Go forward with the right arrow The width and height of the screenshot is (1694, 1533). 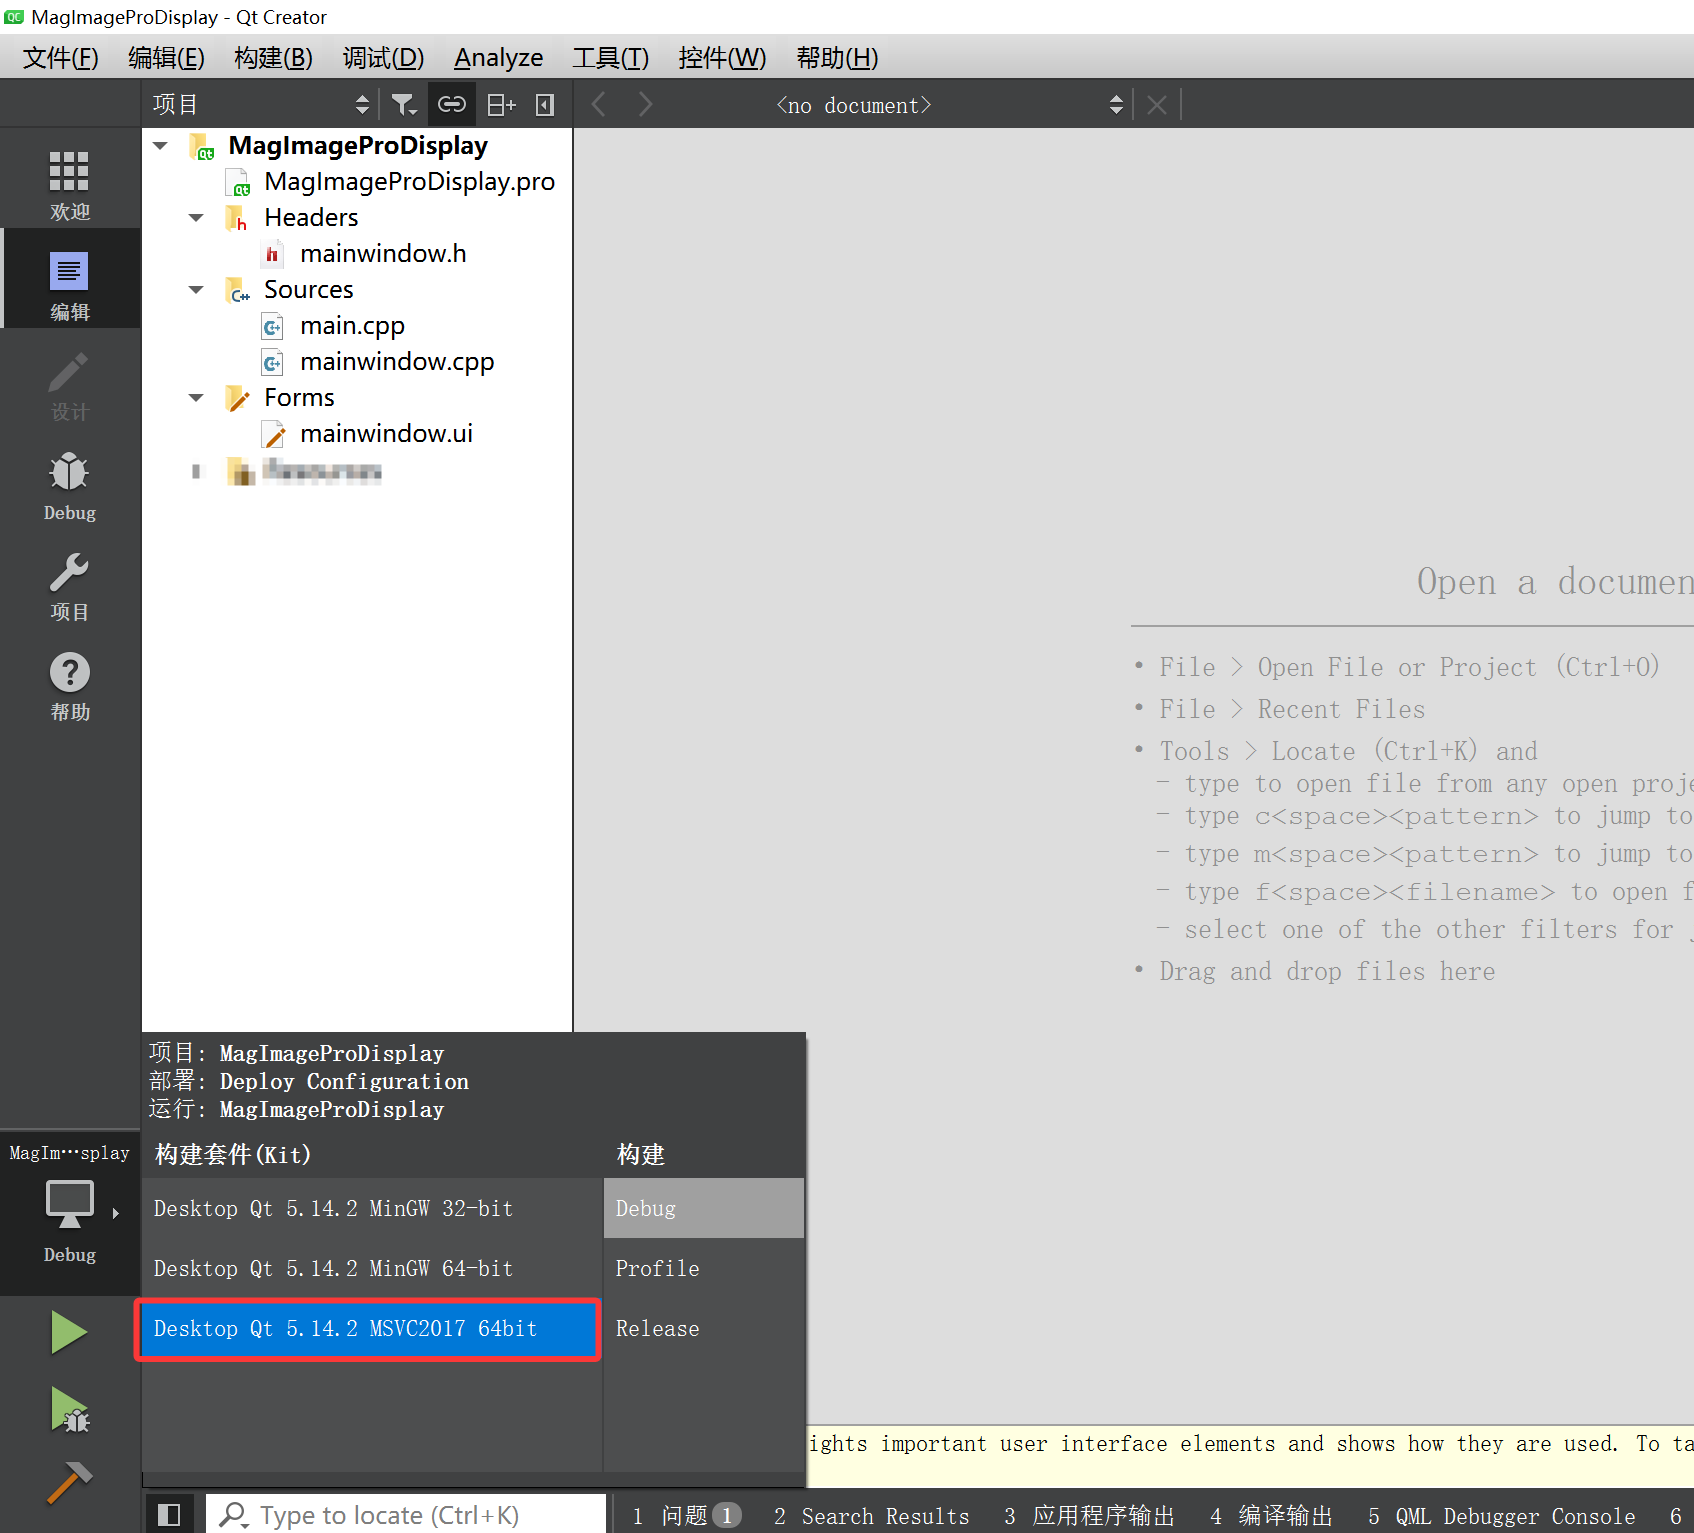645,105
